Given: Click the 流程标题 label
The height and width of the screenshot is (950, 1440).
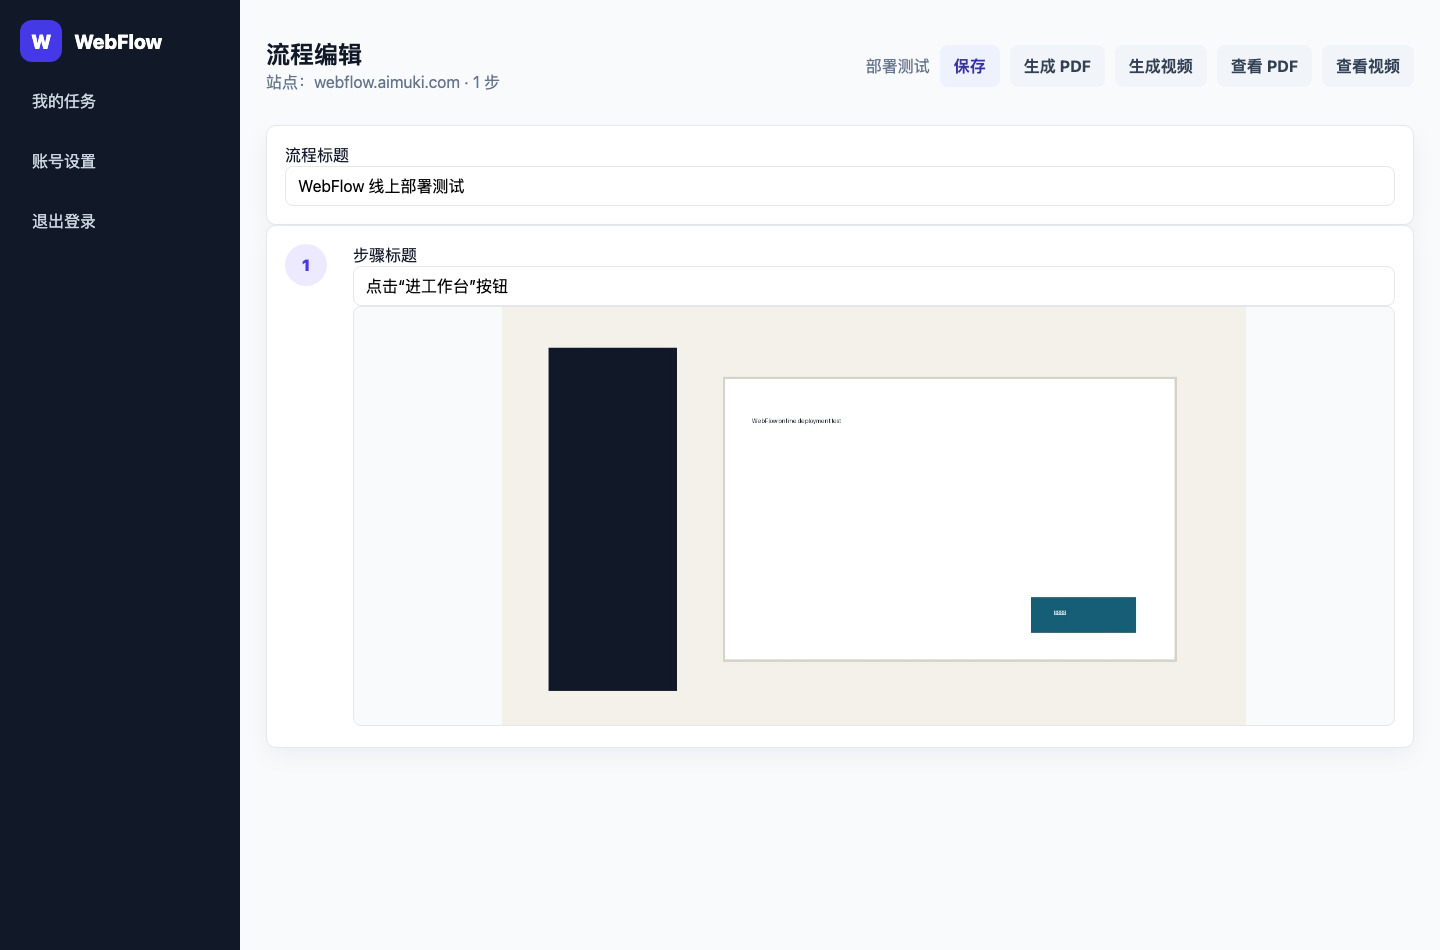Looking at the screenshot, I should point(317,155).
